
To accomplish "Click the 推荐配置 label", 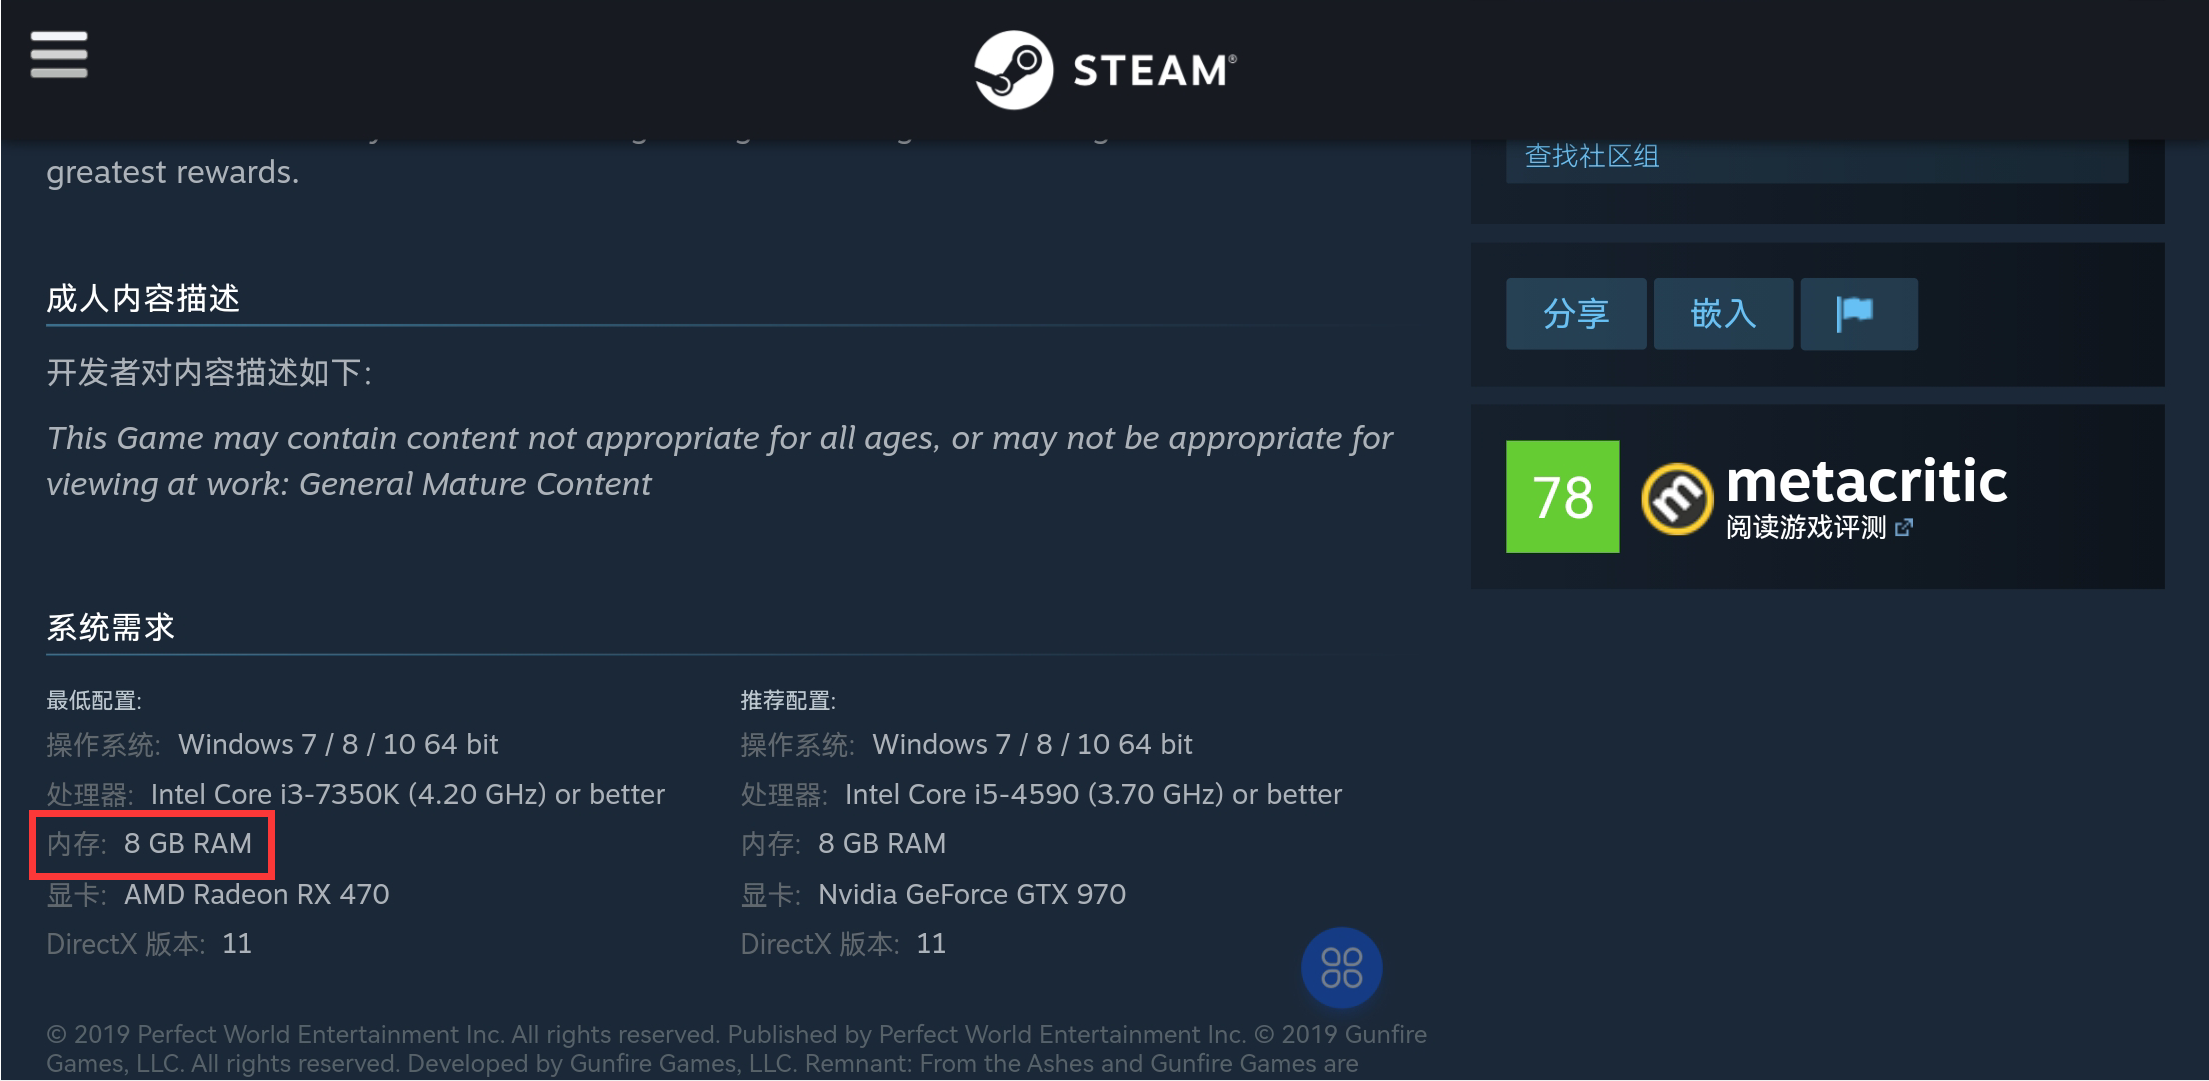I will coord(787,700).
